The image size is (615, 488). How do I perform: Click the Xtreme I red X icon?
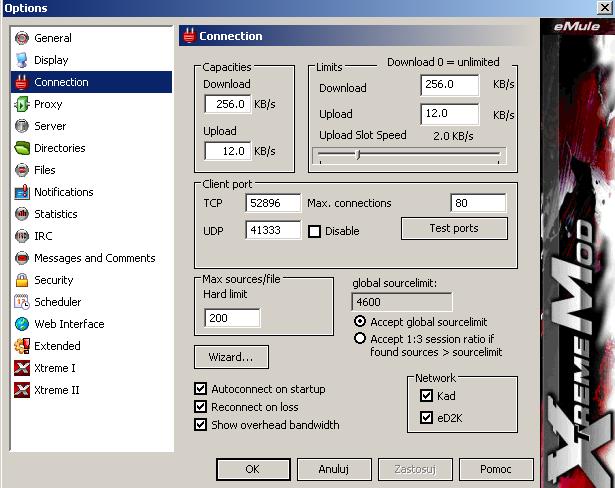click(x=22, y=368)
